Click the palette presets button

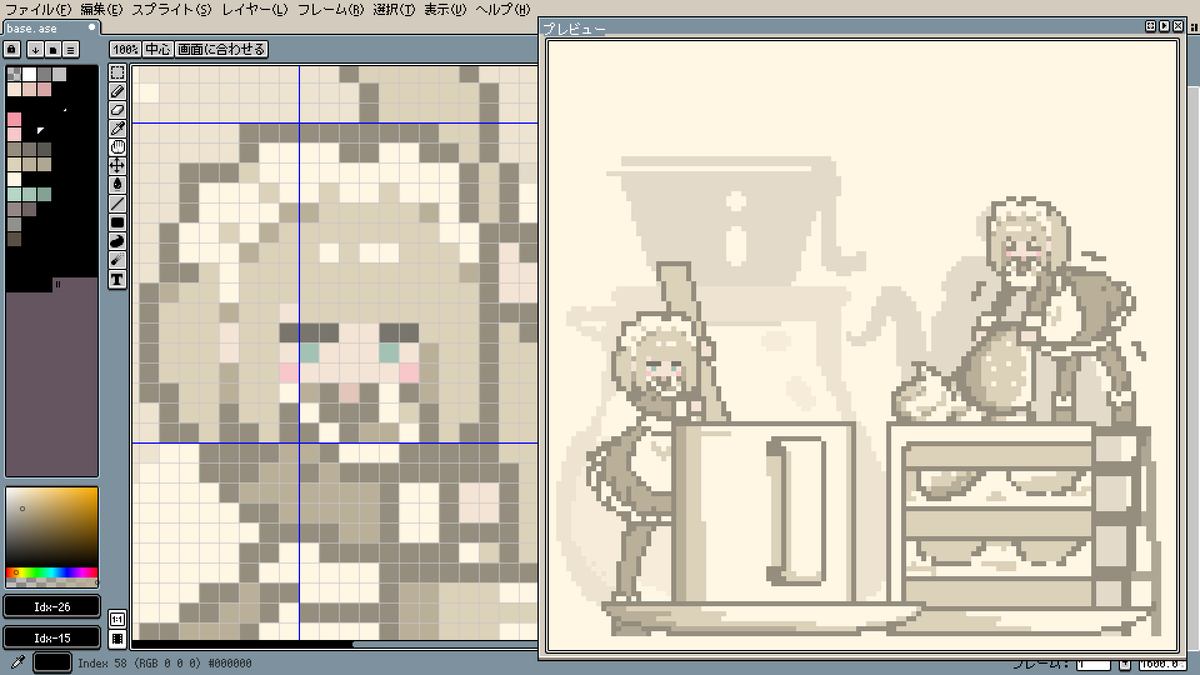[x=53, y=48]
